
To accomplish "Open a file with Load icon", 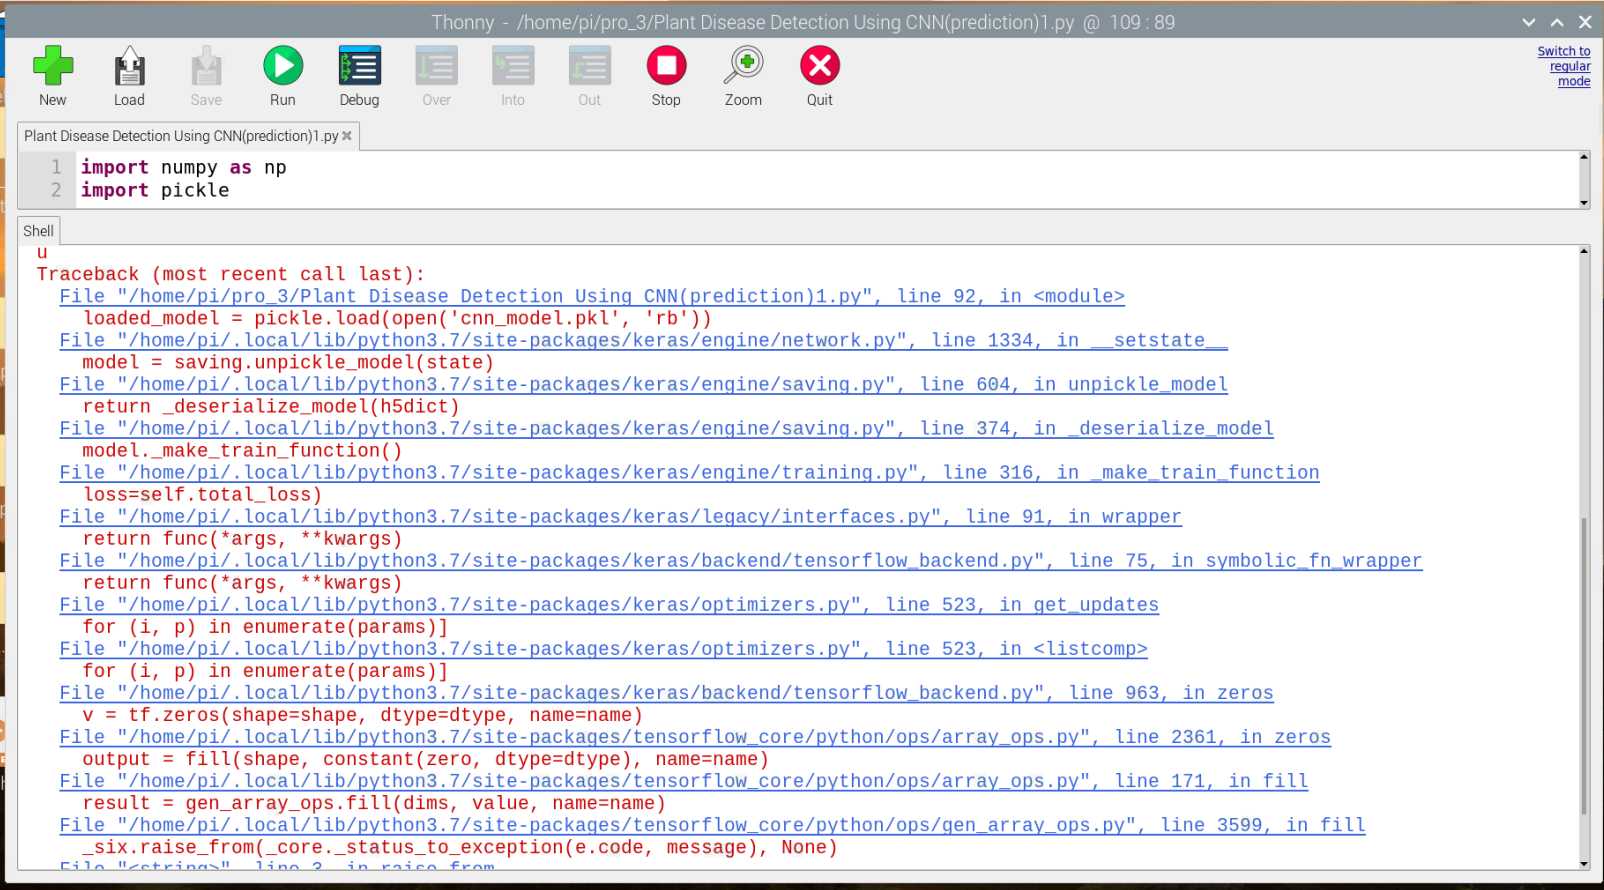I will coord(129,76).
